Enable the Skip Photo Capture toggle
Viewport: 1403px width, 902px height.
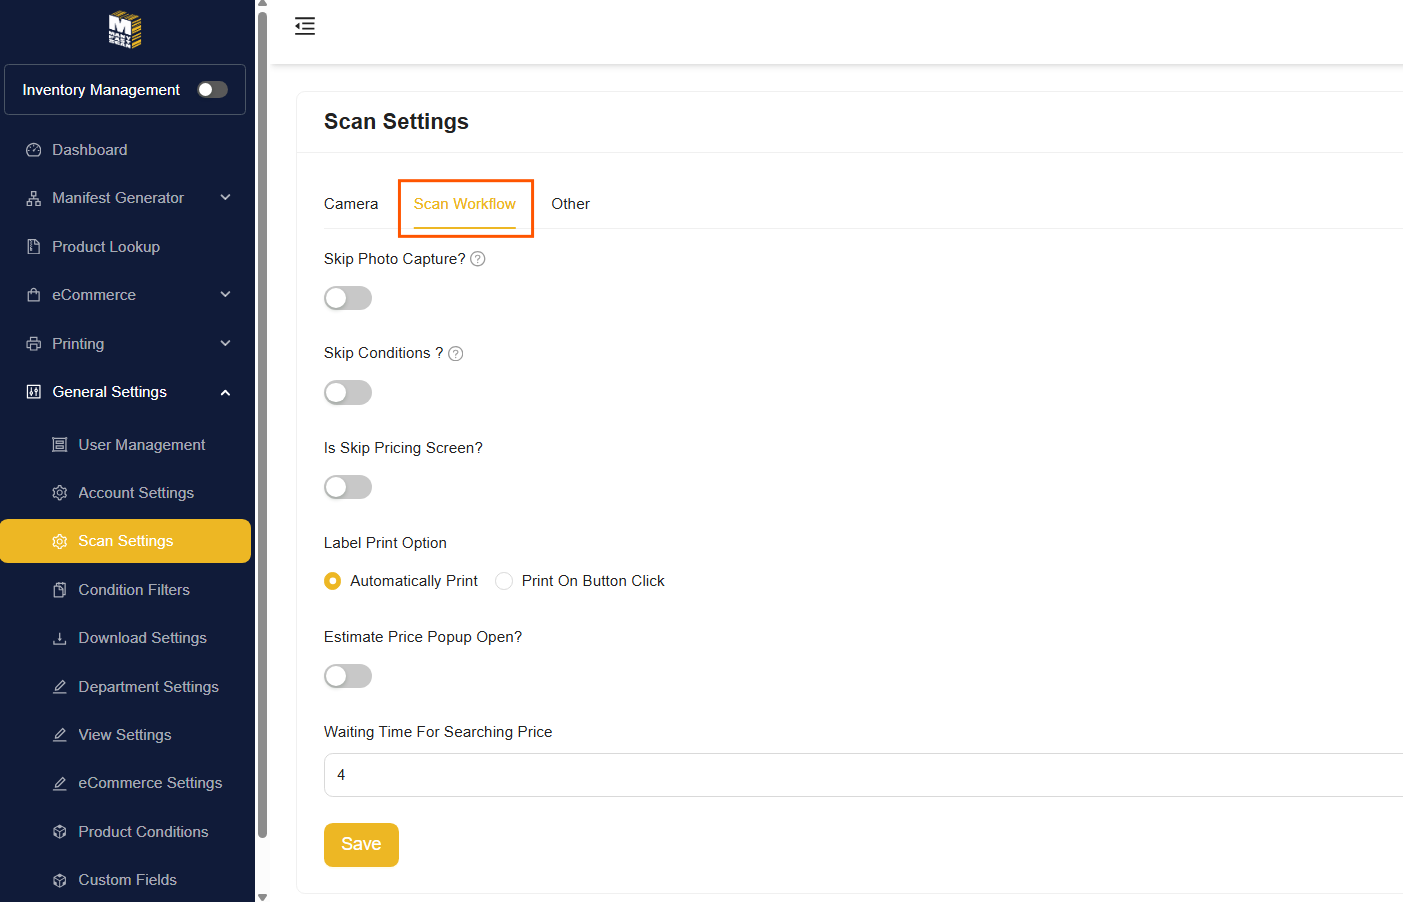[x=348, y=298]
